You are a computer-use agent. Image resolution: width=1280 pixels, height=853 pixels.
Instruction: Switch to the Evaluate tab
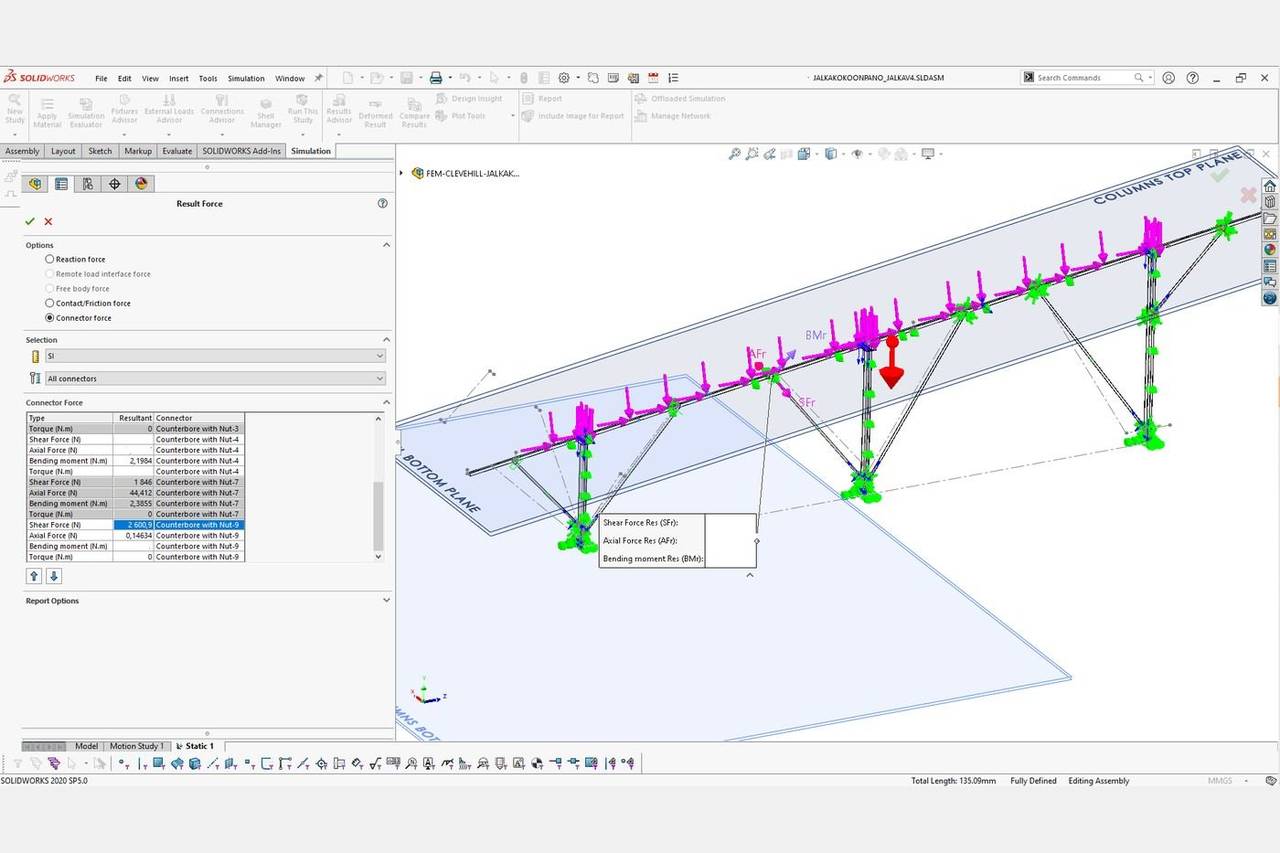pyautogui.click(x=177, y=151)
